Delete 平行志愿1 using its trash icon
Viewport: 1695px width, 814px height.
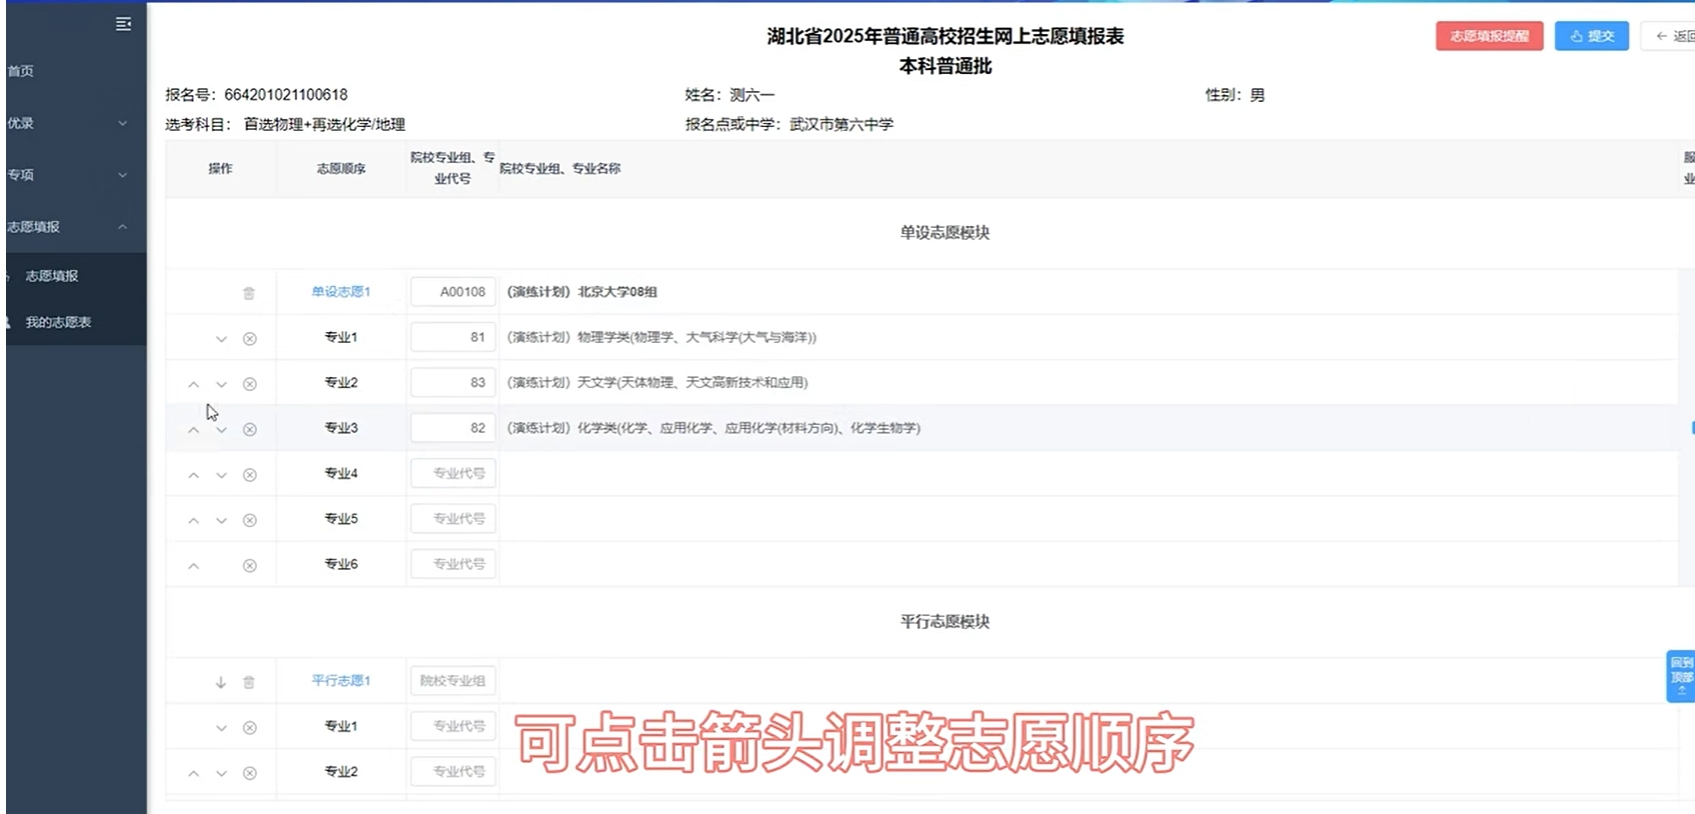click(x=249, y=682)
